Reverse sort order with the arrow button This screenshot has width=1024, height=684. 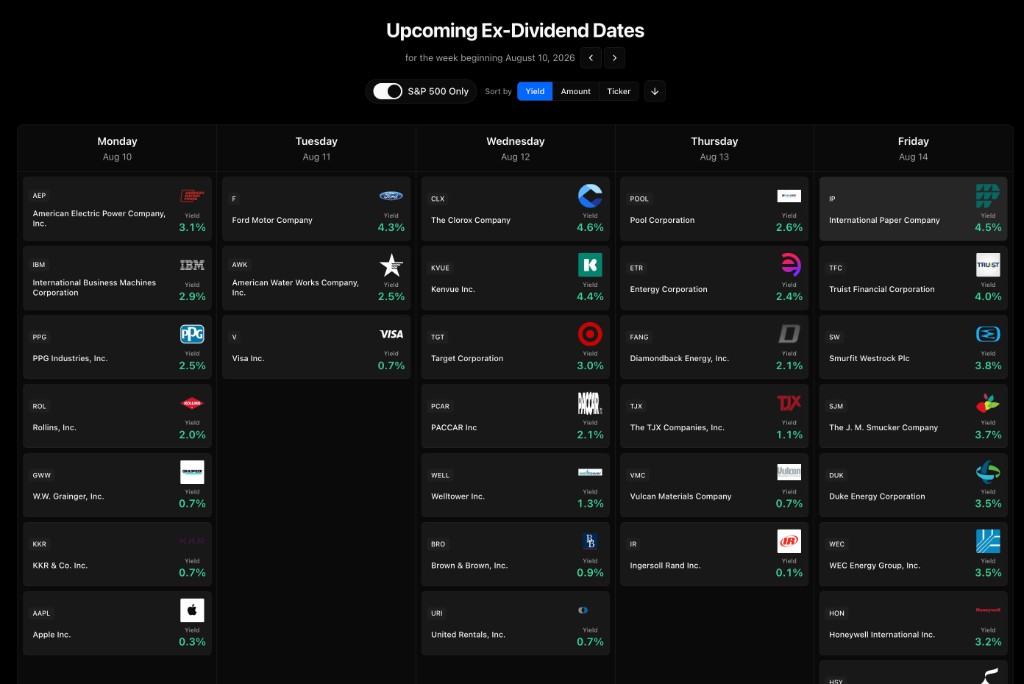(655, 91)
